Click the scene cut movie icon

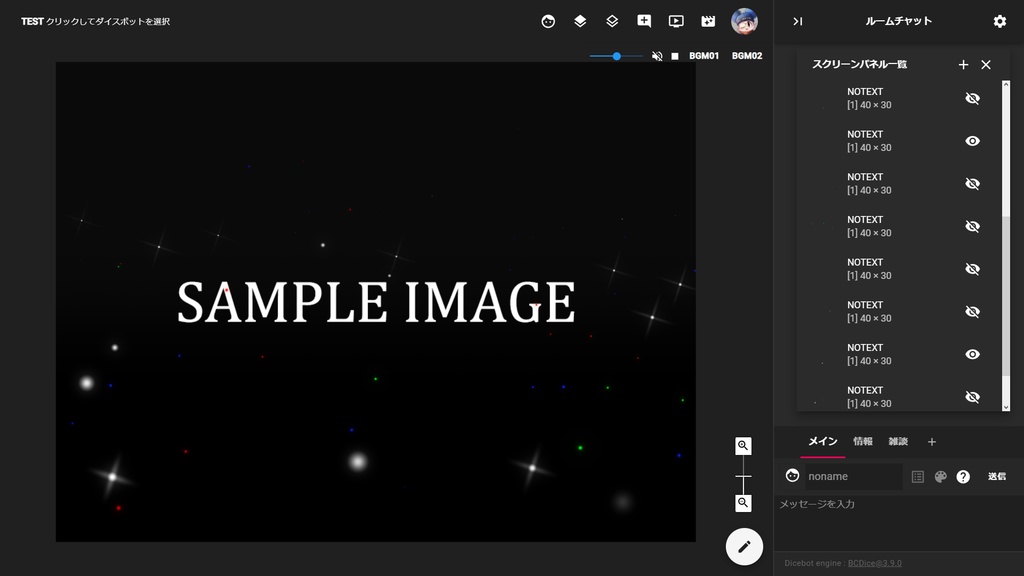click(707, 20)
